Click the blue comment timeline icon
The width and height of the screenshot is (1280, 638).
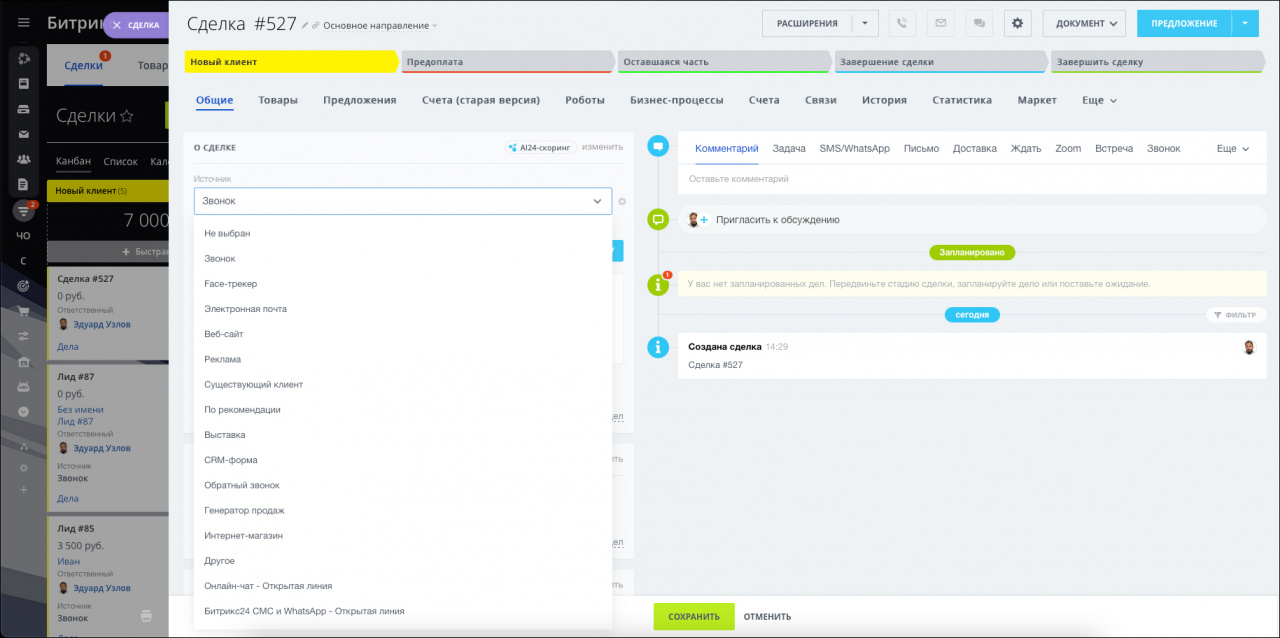coord(658,146)
